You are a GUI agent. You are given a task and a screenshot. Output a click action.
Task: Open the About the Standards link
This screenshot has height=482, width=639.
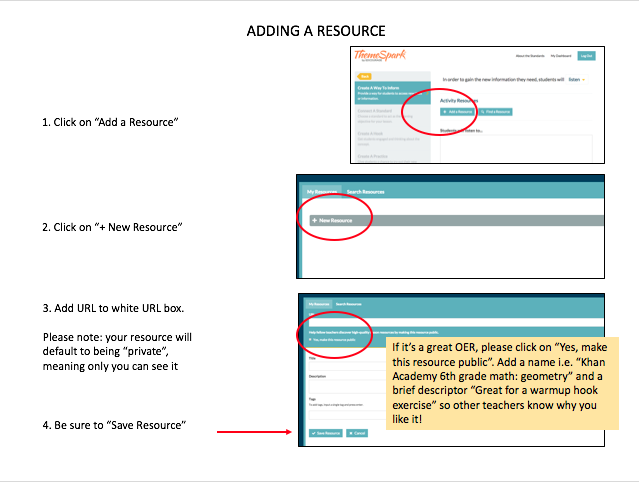point(528,56)
